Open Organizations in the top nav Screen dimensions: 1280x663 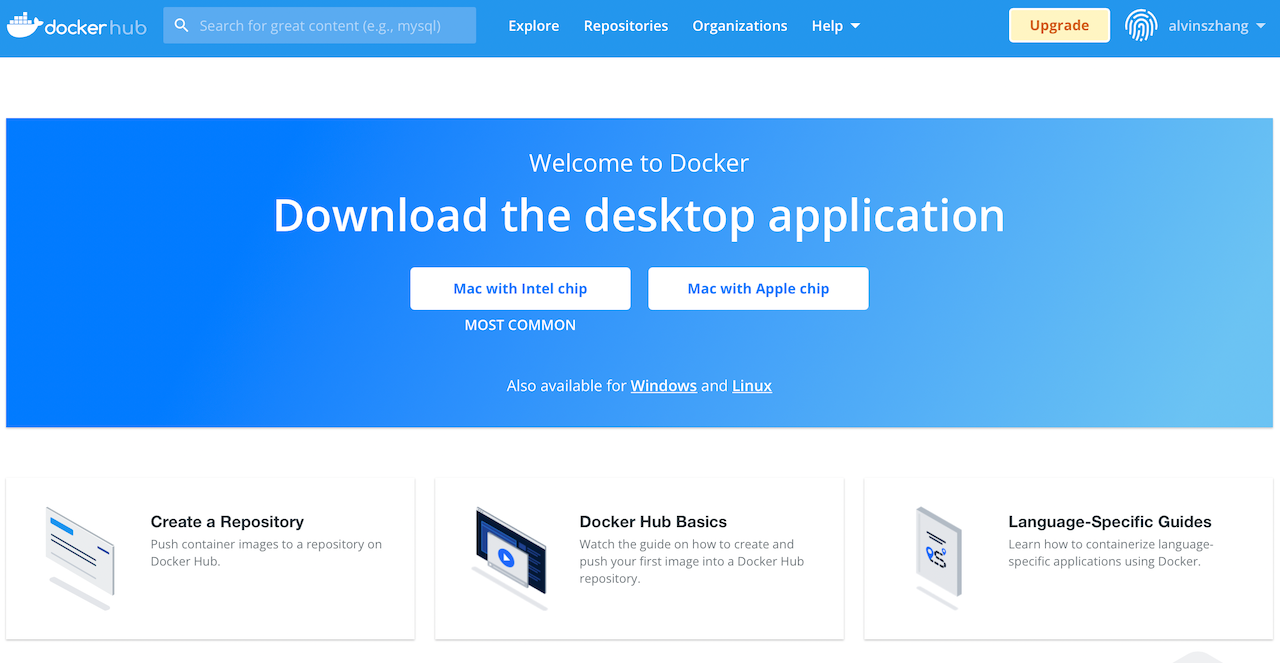point(740,26)
